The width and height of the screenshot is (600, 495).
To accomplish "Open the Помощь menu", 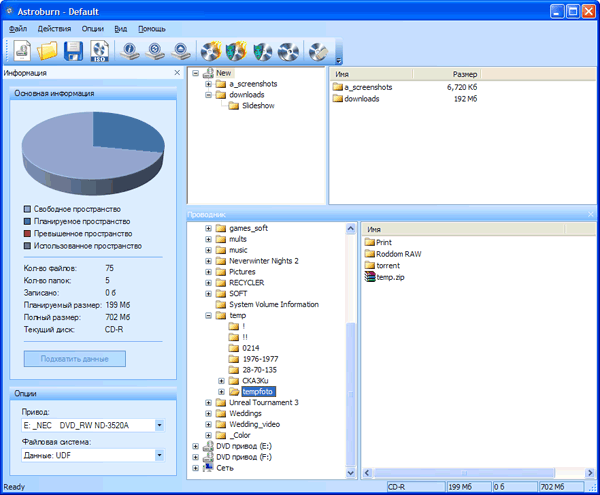I will (152, 29).
